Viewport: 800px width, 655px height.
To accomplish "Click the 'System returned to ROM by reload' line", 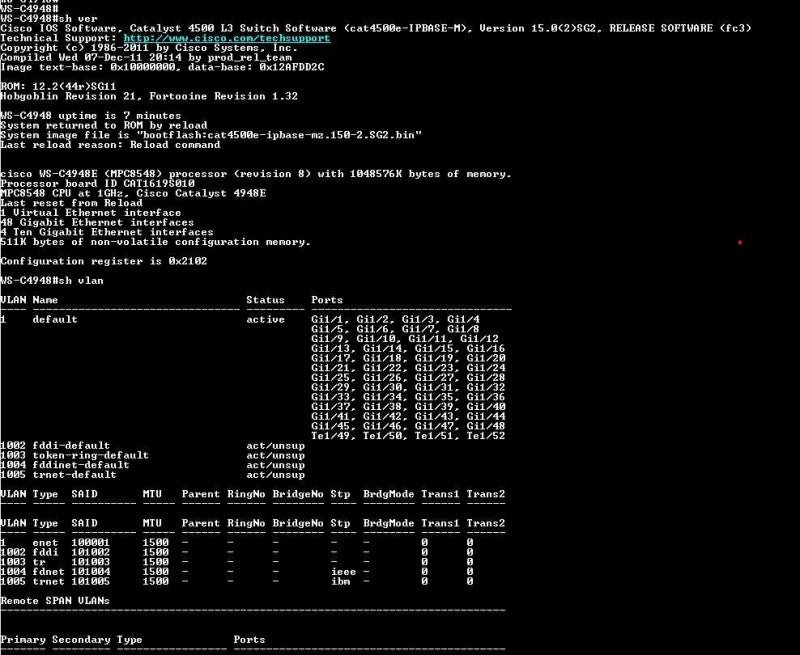I will [104, 125].
